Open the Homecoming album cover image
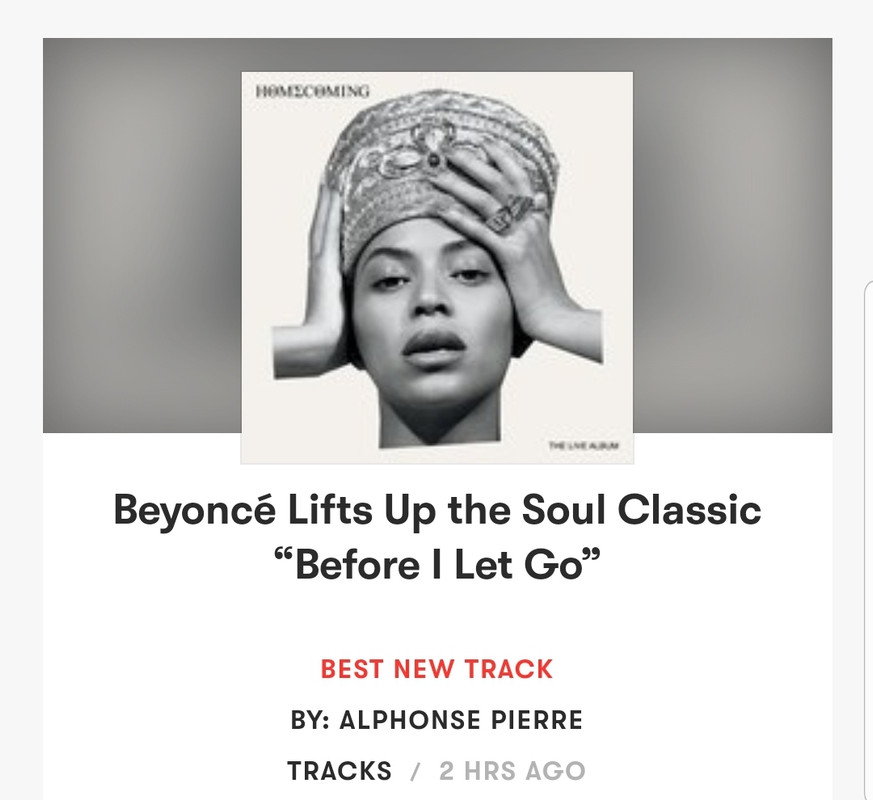Image resolution: width=873 pixels, height=800 pixels. click(x=437, y=268)
